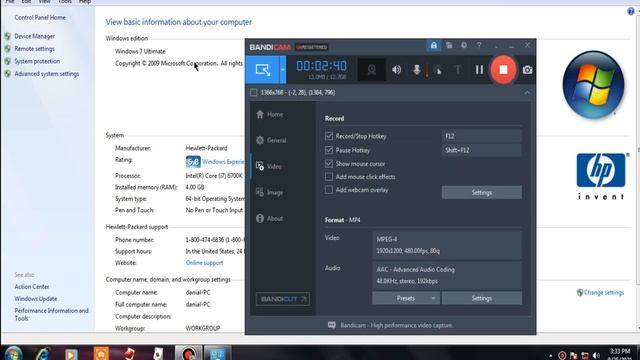Click the lock icon in Bandicam title bar

click(433, 45)
